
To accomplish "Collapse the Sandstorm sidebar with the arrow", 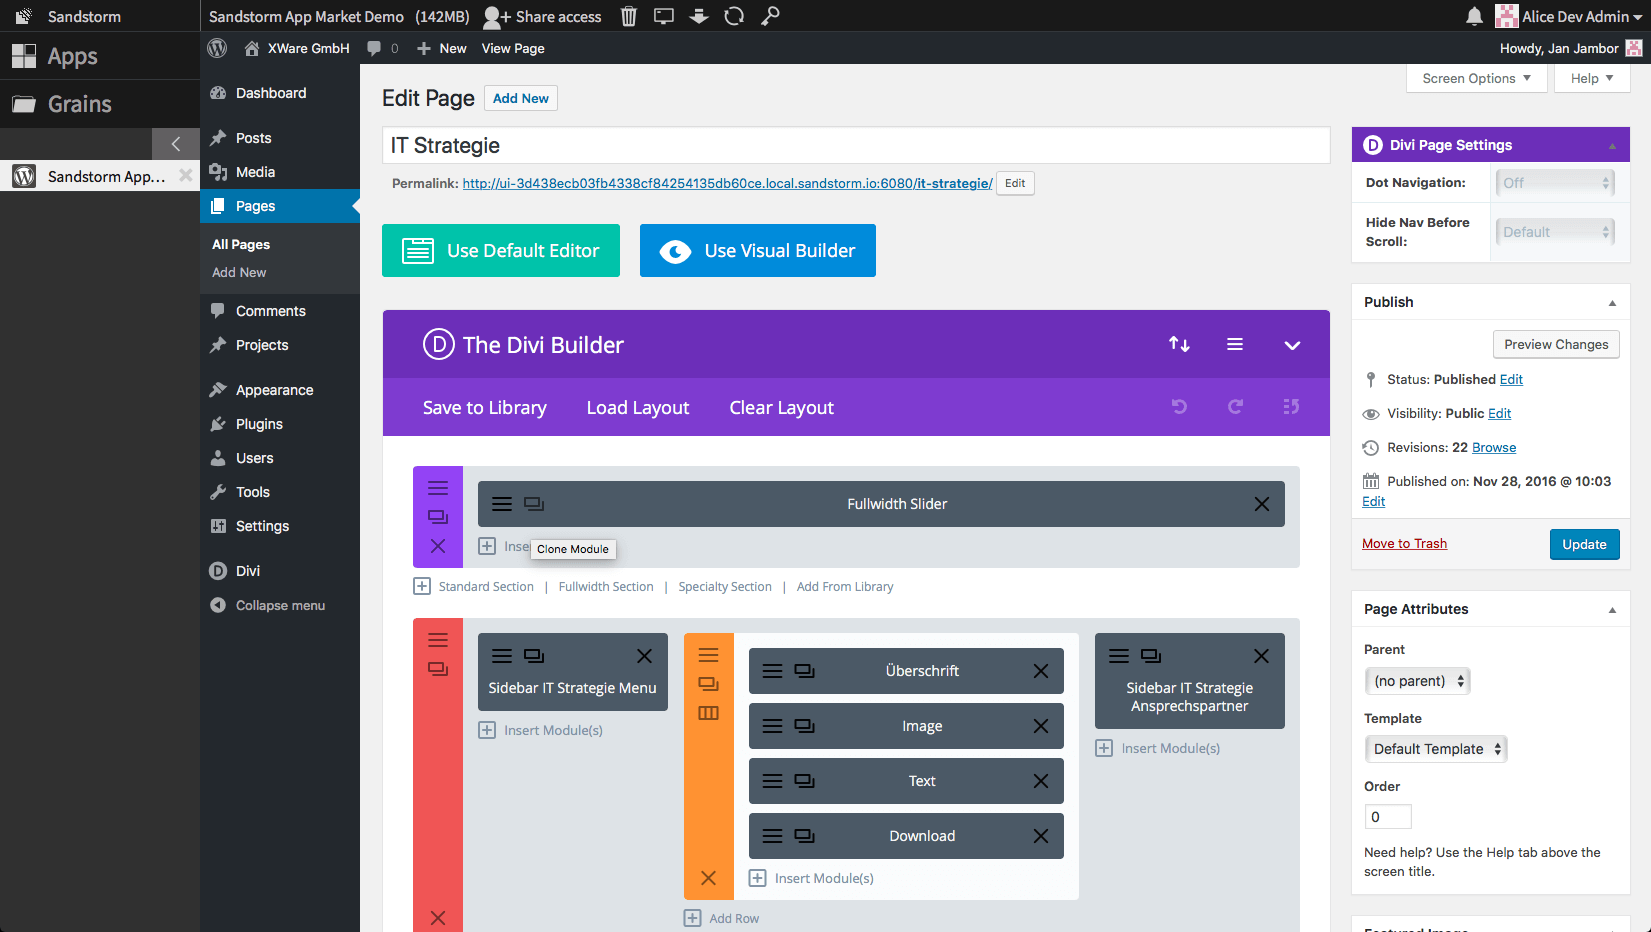I will click(x=176, y=144).
